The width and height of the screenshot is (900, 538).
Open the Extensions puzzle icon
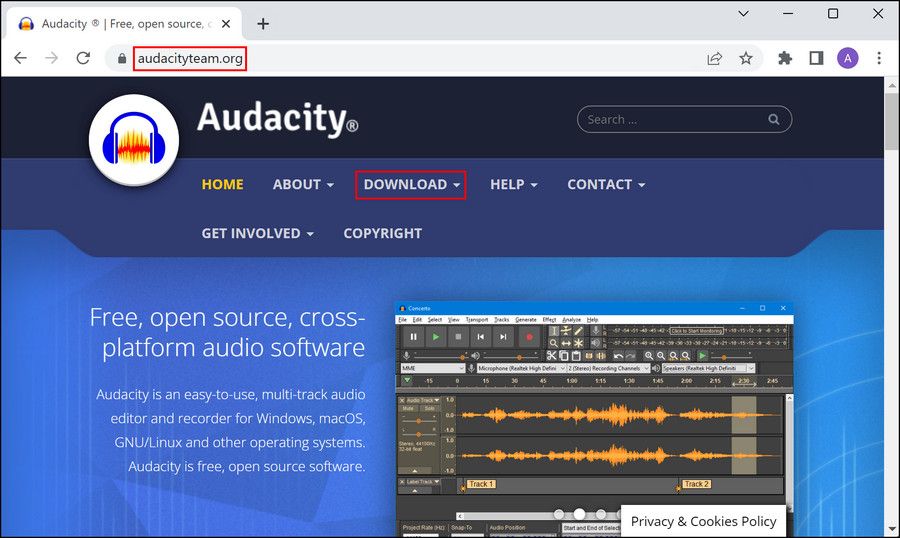tap(785, 58)
